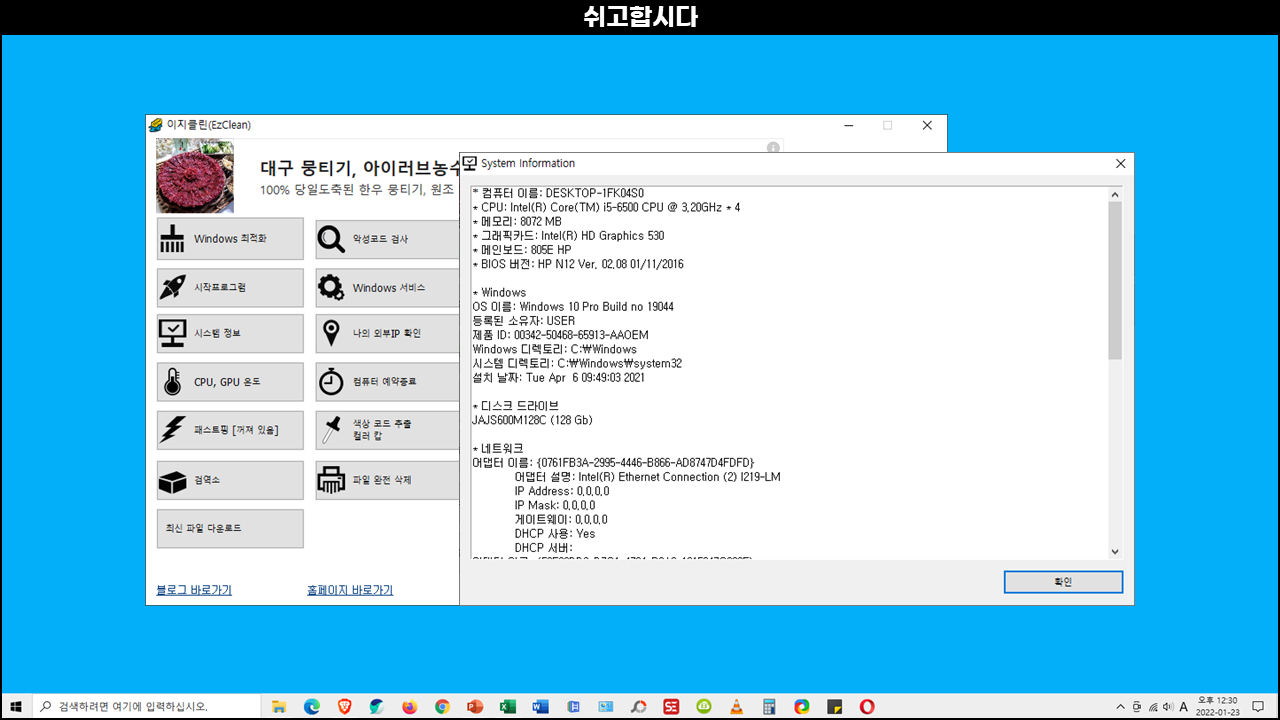Viewport: 1280px width, 720px height.
Task: Open the red SE app on taskbar
Action: point(671,706)
